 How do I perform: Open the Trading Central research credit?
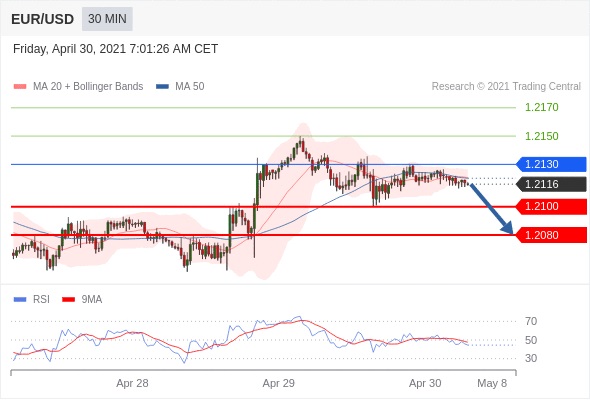pos(506,87)
